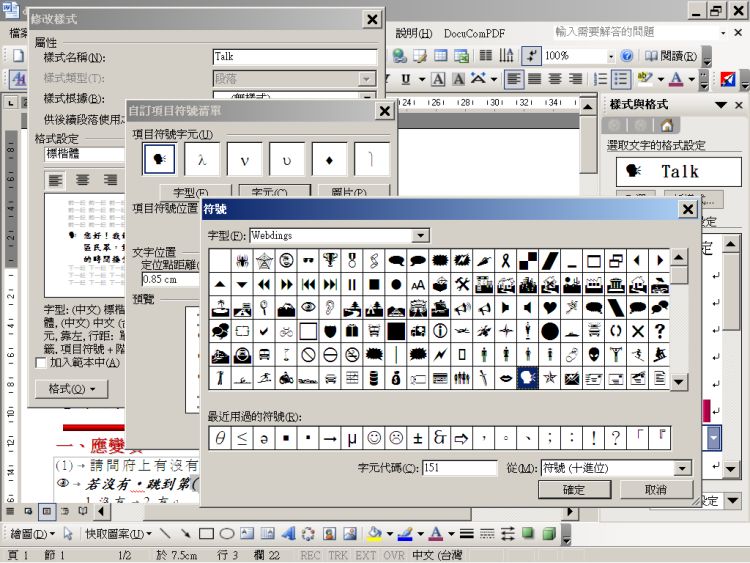Toggle align left in main toolbar
The image size is (750, 563).
514,79
